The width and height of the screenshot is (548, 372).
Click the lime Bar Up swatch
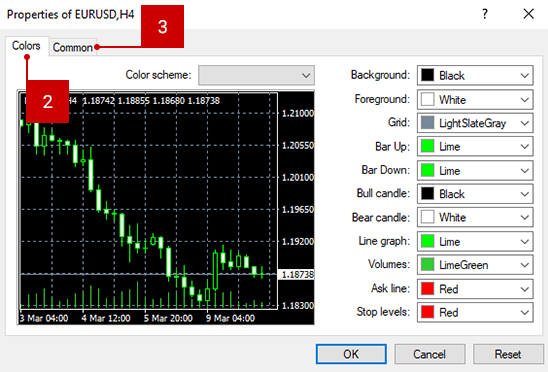[427, 146]
